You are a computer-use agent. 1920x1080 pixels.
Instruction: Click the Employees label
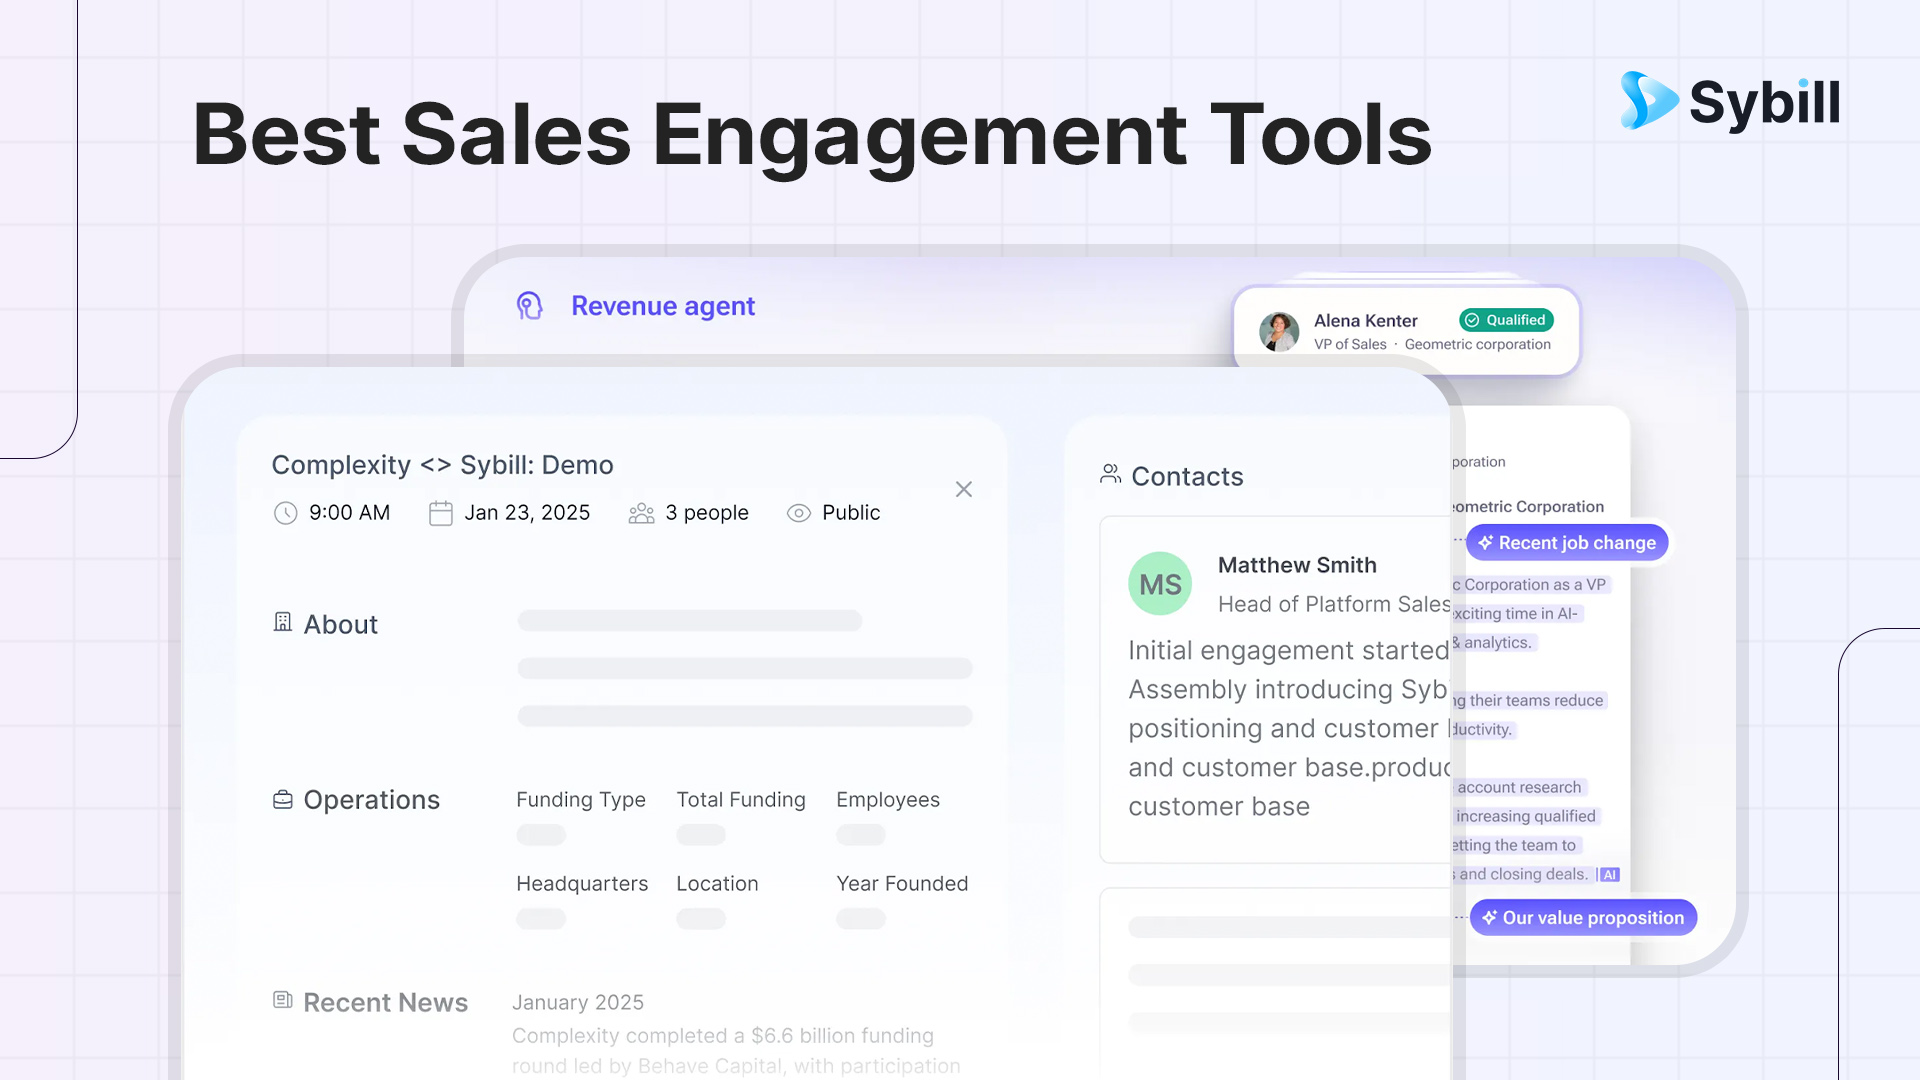click(888, 800)
